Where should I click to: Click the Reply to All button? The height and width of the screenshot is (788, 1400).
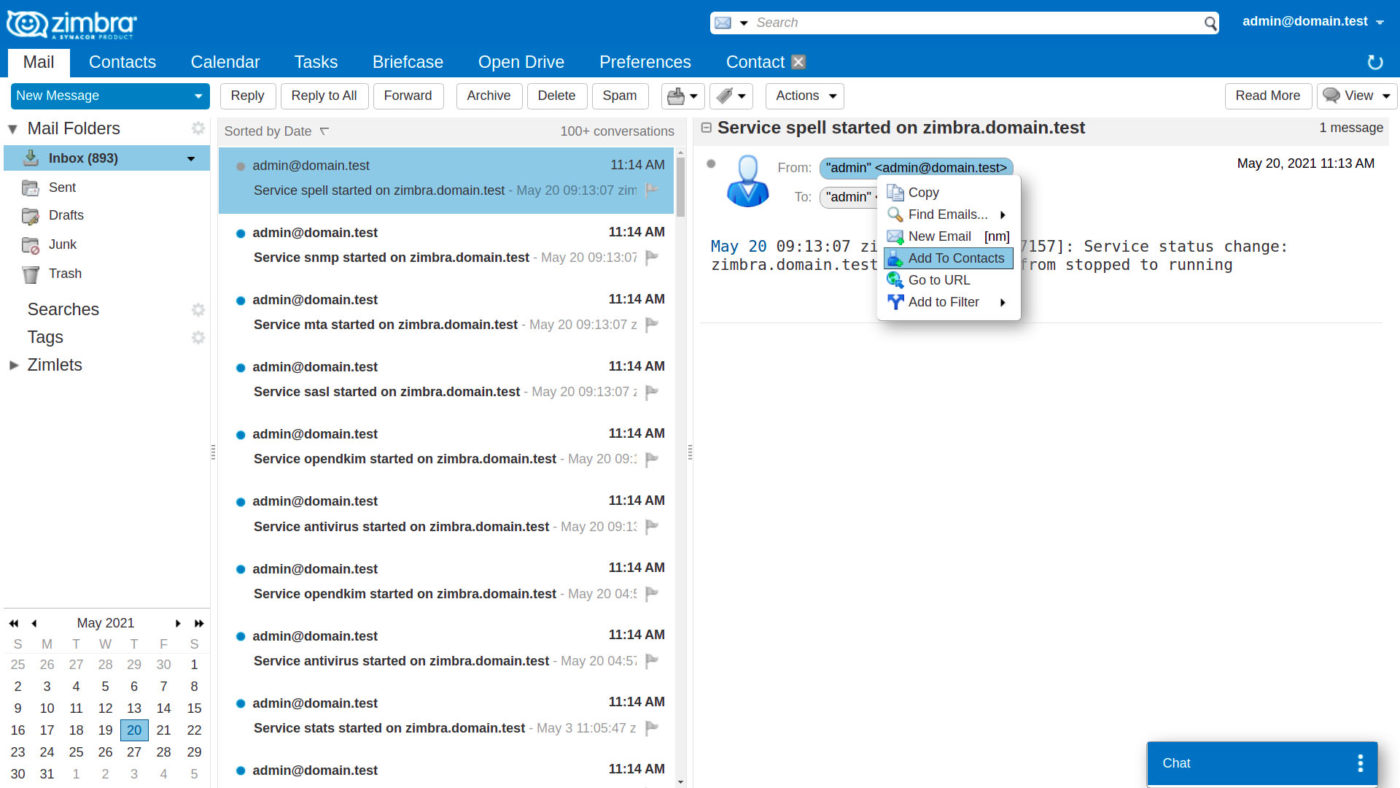click(323, 96)
